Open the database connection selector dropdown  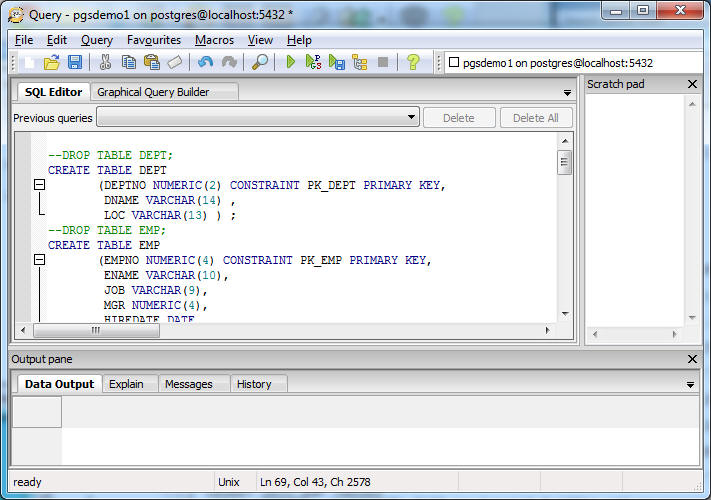tap(573, 63)
